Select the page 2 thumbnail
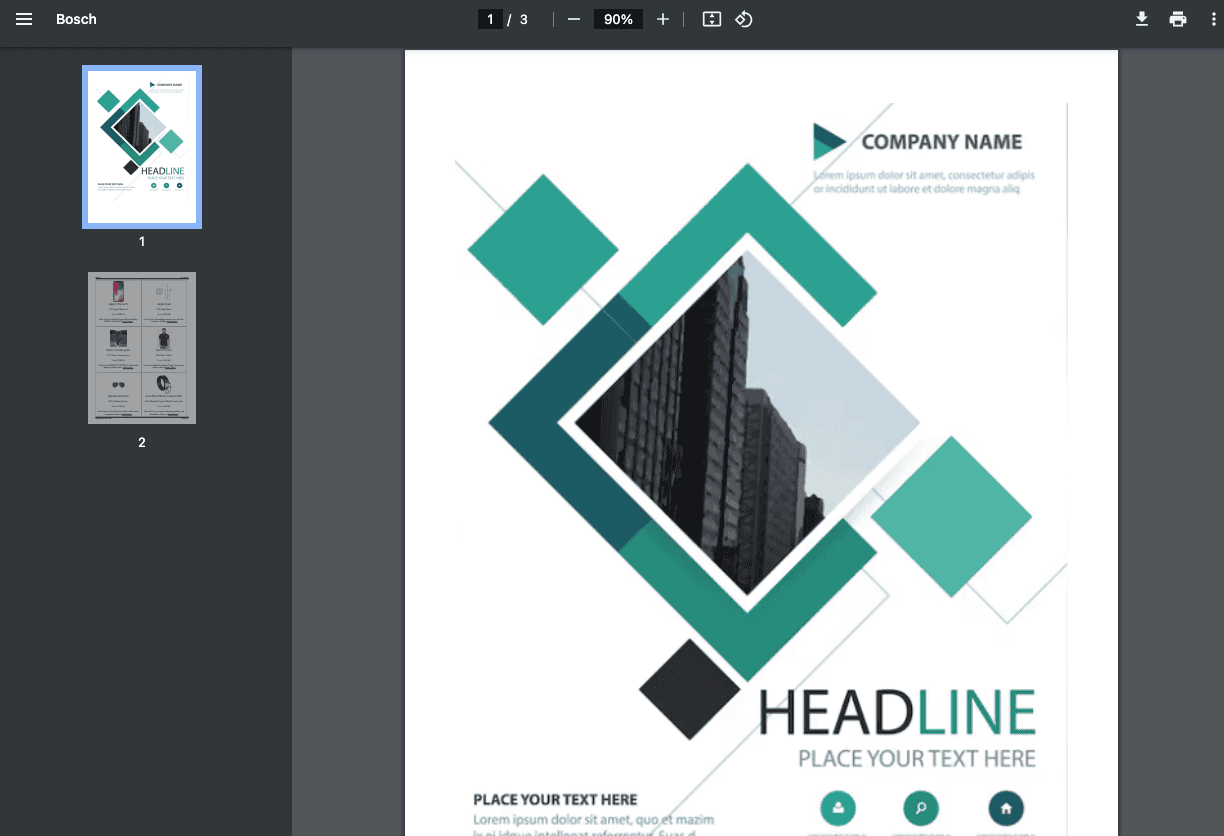This screenshot has width=1224, height=836. [141, 348]
